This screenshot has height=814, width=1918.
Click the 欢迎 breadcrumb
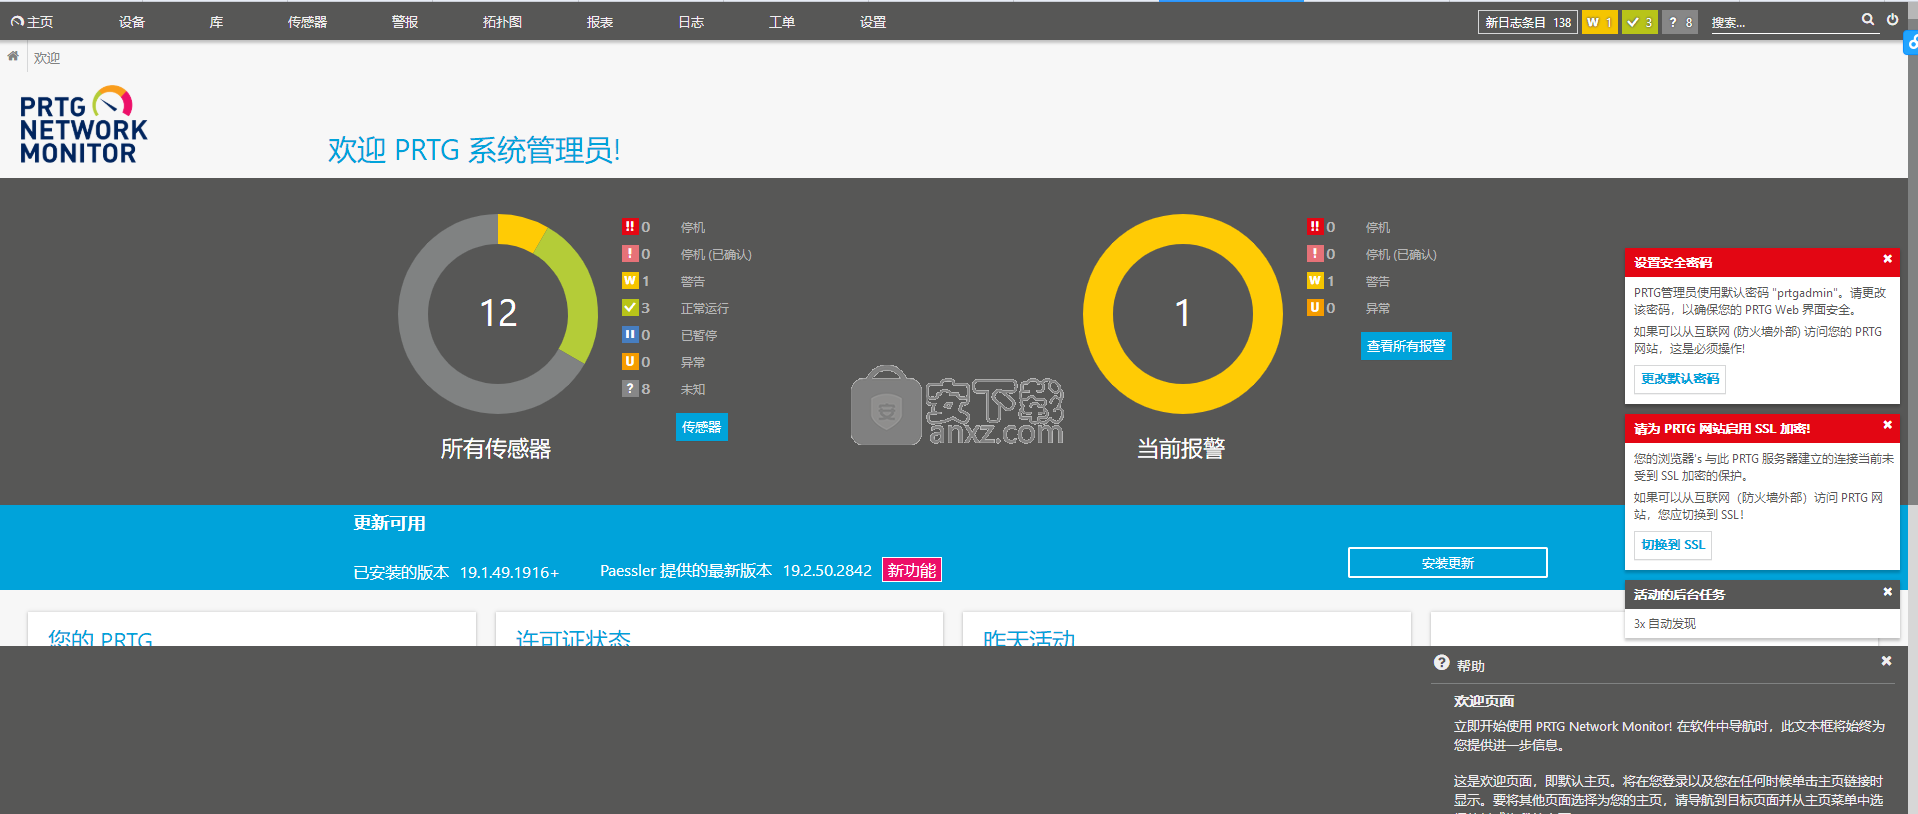[47, 58]
